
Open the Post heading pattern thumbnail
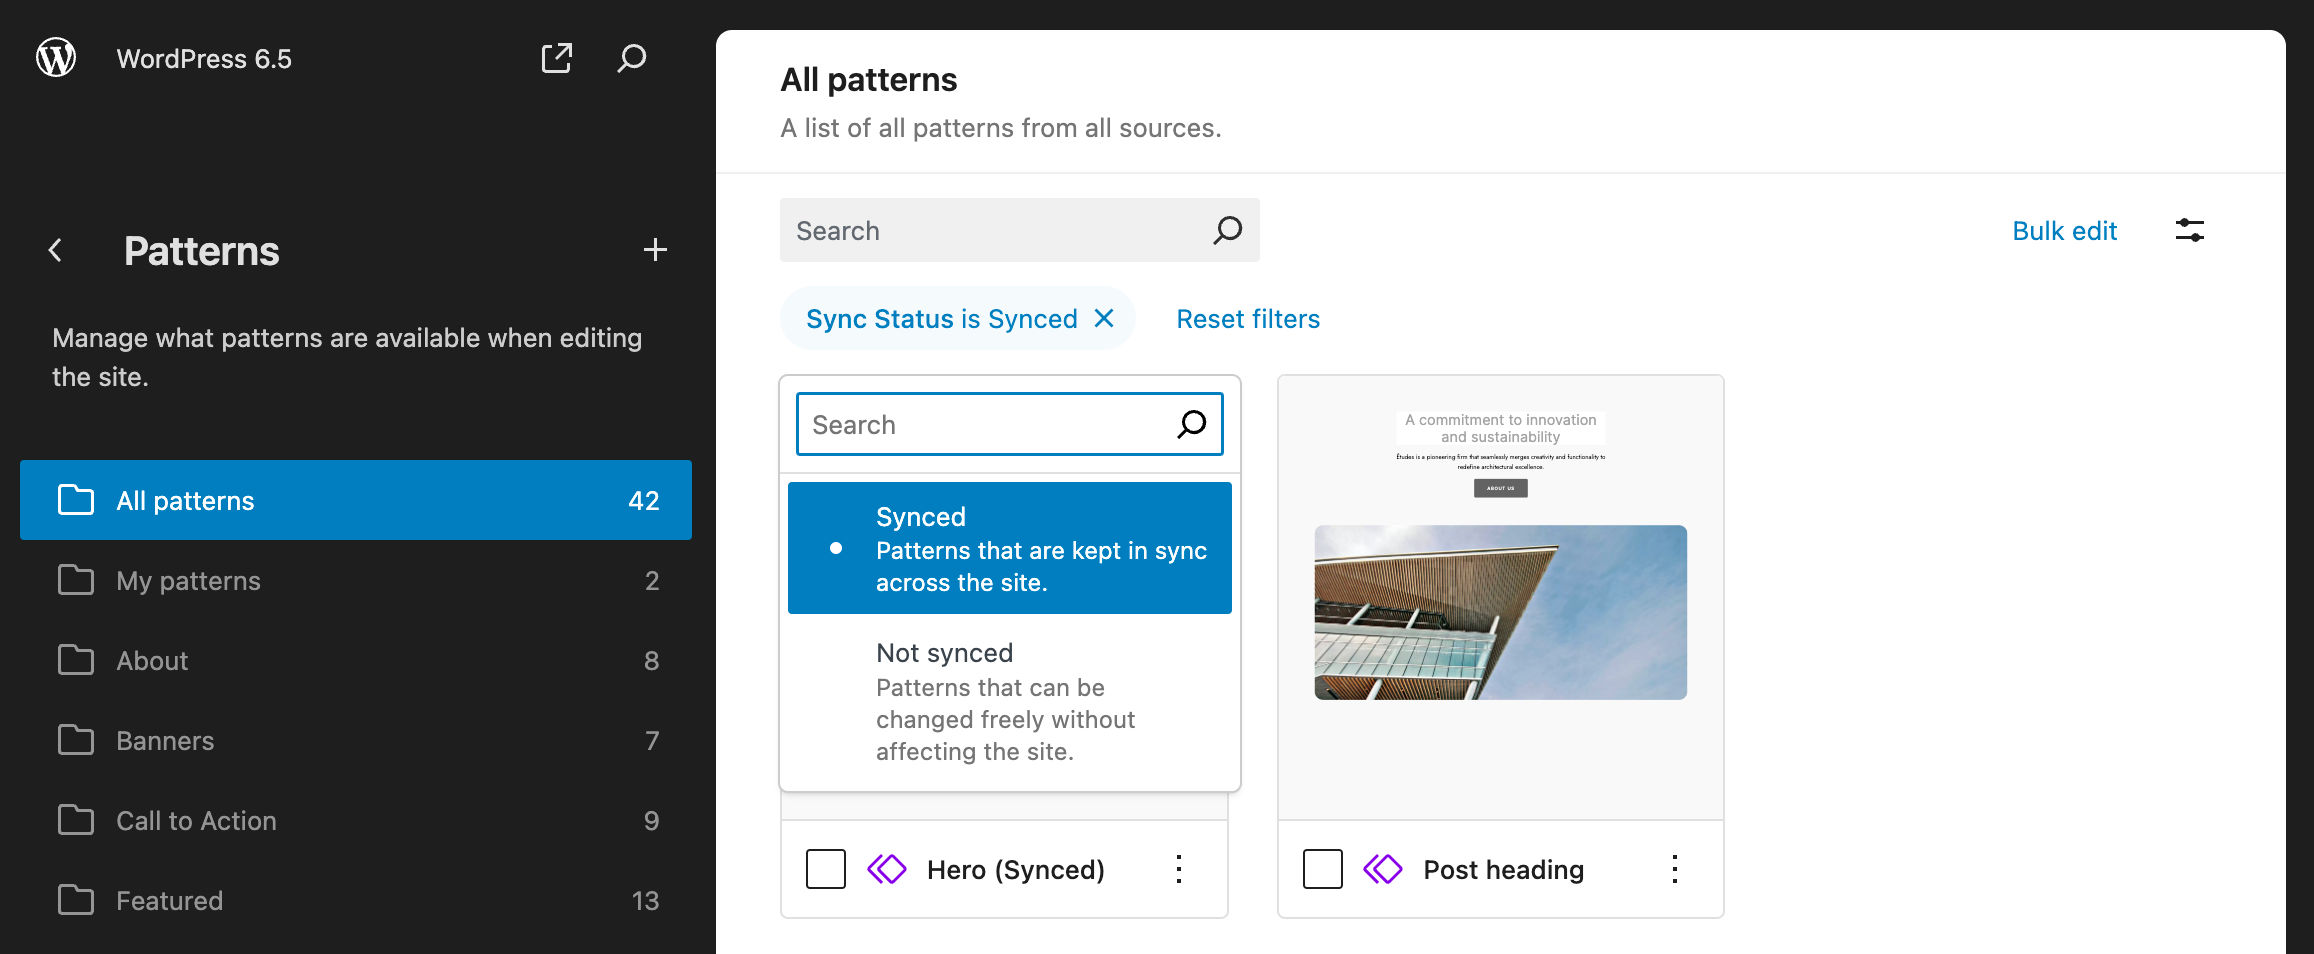point(1500,598)
